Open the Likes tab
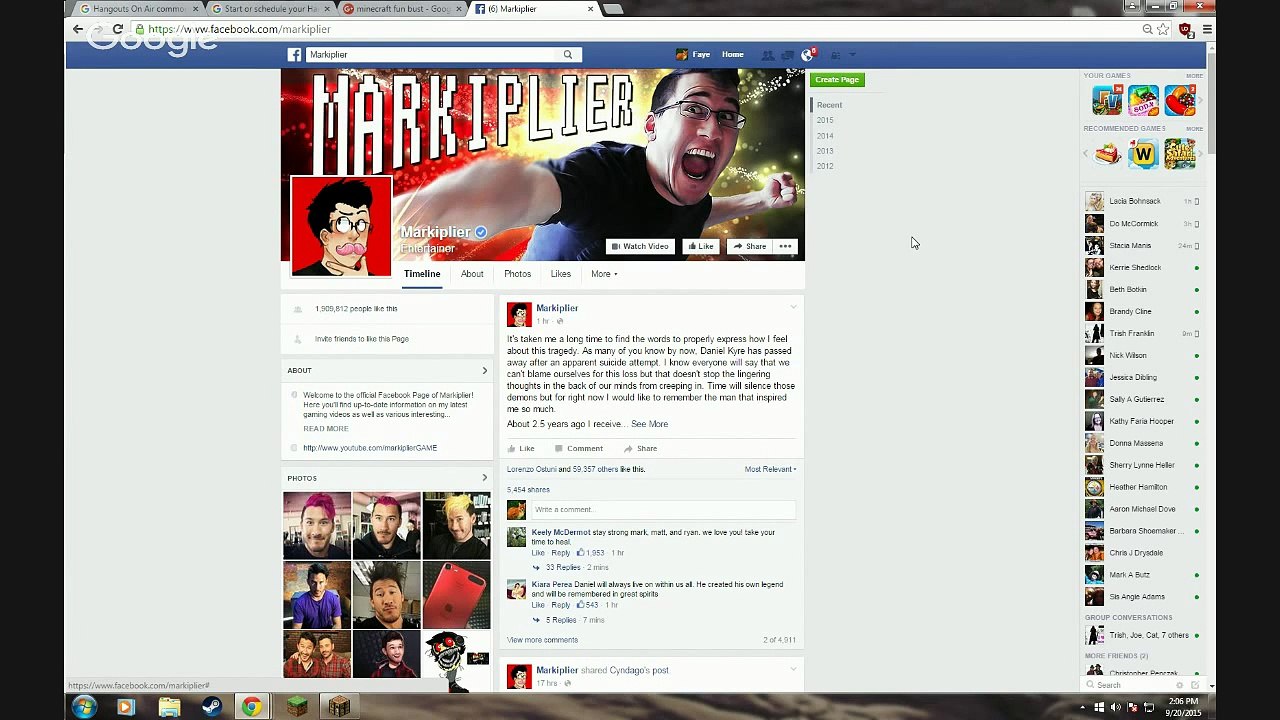Image resolution: width=1280 pixels, height=720 pixels. click(560, 274)
